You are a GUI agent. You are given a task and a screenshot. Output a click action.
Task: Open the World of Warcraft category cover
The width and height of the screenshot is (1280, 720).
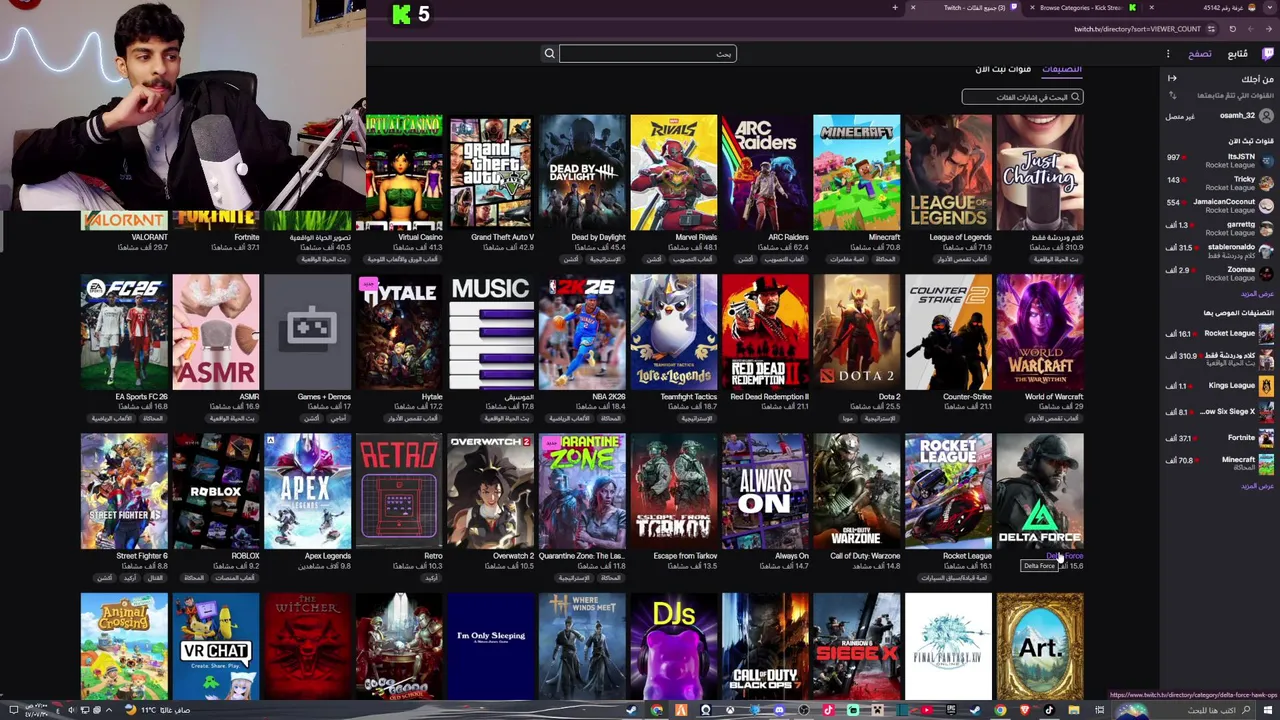[1040, 332]
